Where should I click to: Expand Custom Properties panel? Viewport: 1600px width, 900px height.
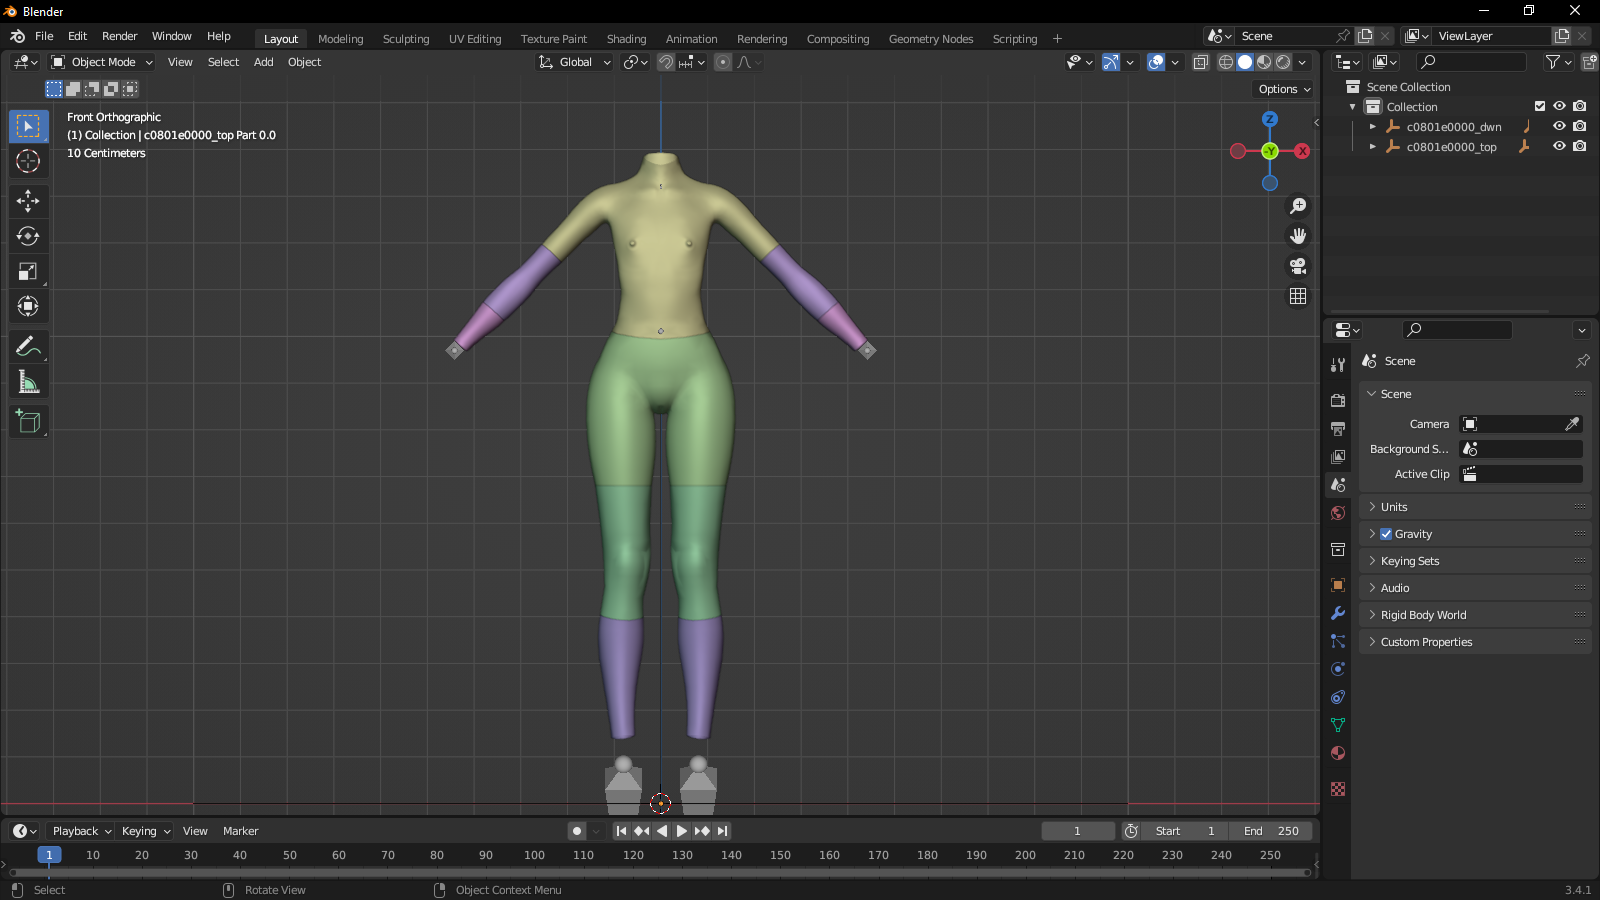(x=1475, y=642)
